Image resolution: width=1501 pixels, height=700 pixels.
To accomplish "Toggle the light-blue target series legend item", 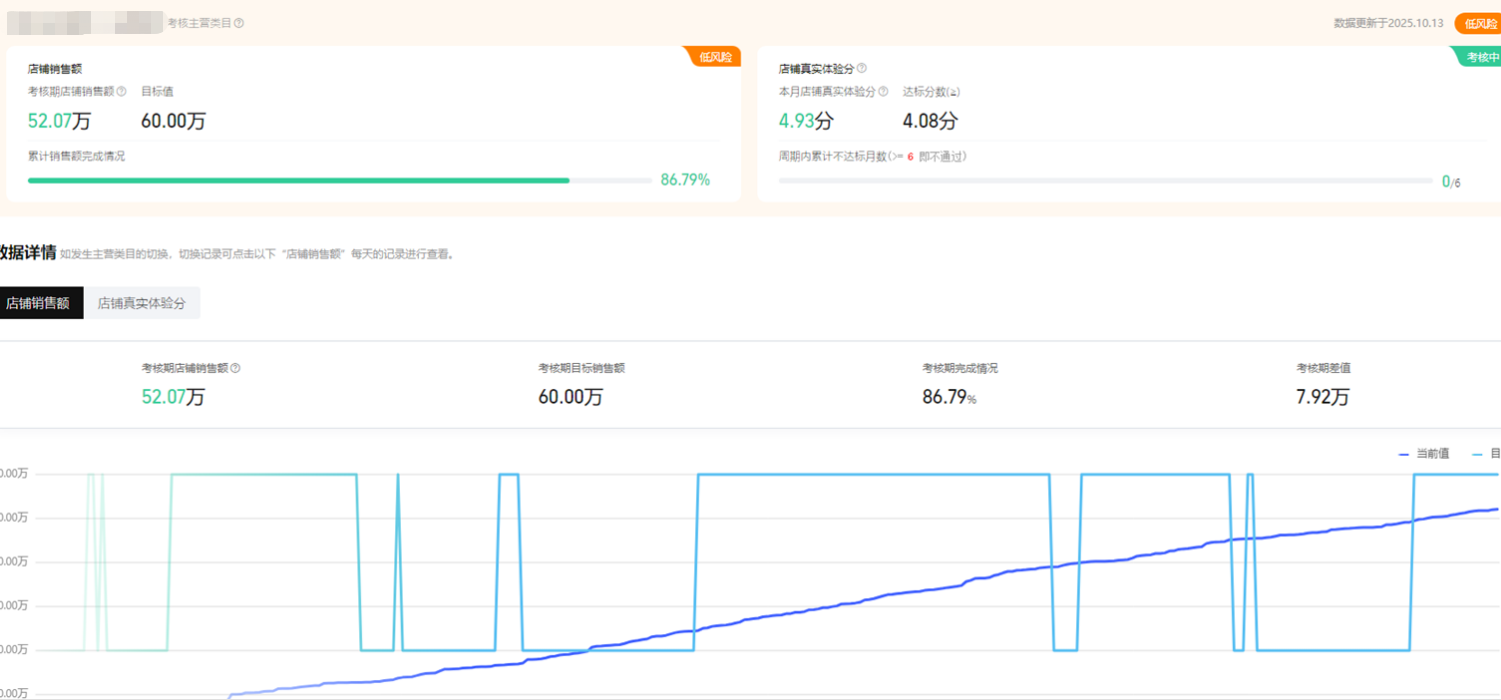I will pyautogui.click(x=1486, y=454).
